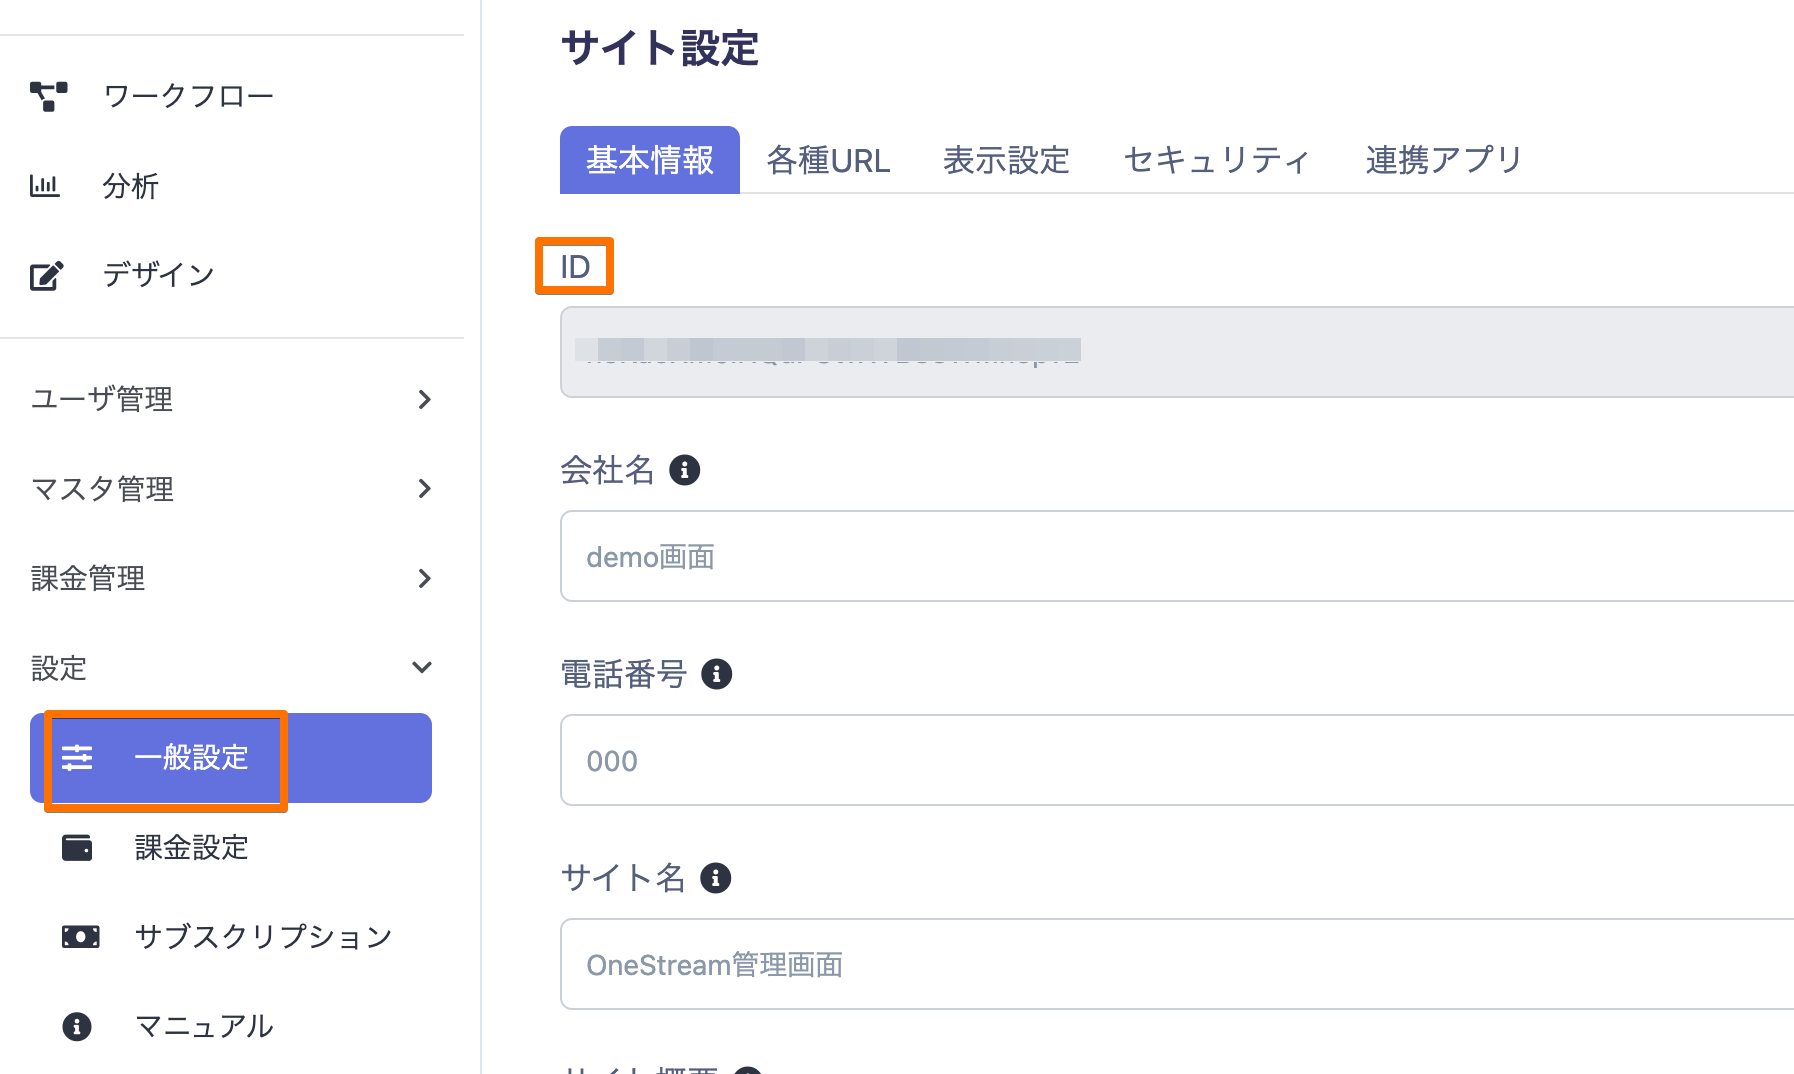Switch to the 表示設定 tab
Image resolution: width=1794 pixels, height=1074 pixels.
pos(1006,160)
